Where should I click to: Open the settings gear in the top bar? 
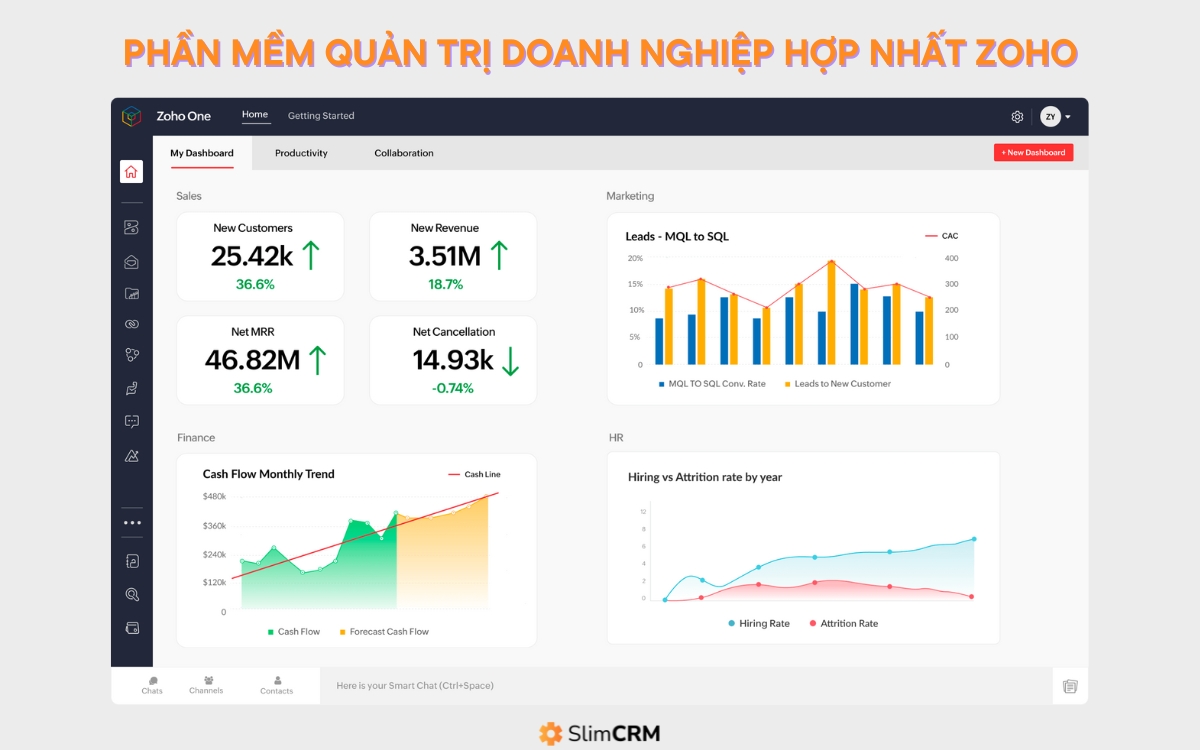tap(1017, 117)
